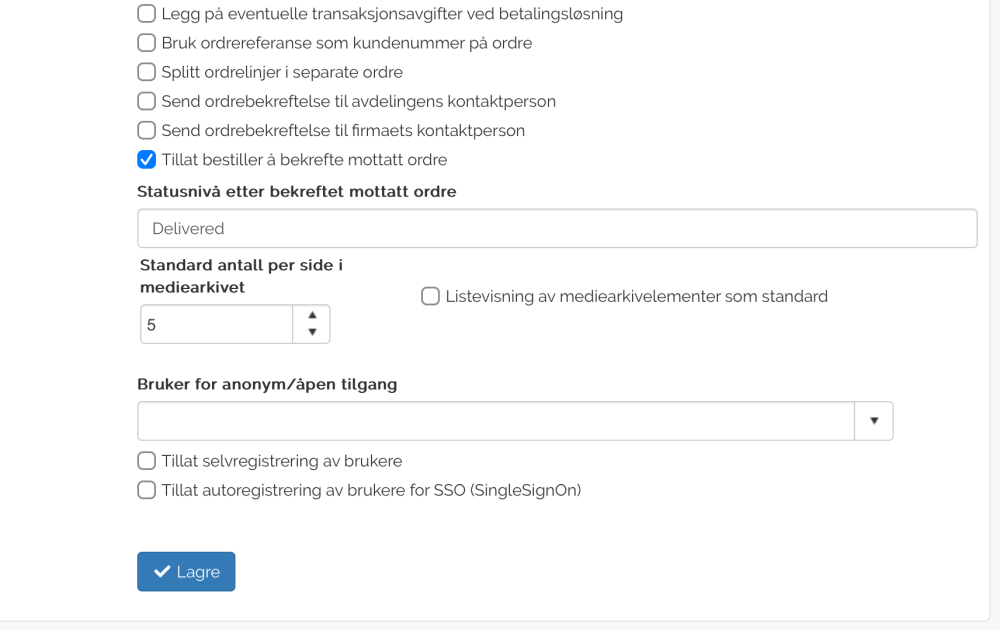
Task: Enable transaksjonsavgifter ved betalingsløsning checkbox
Action: coord(147,14)
